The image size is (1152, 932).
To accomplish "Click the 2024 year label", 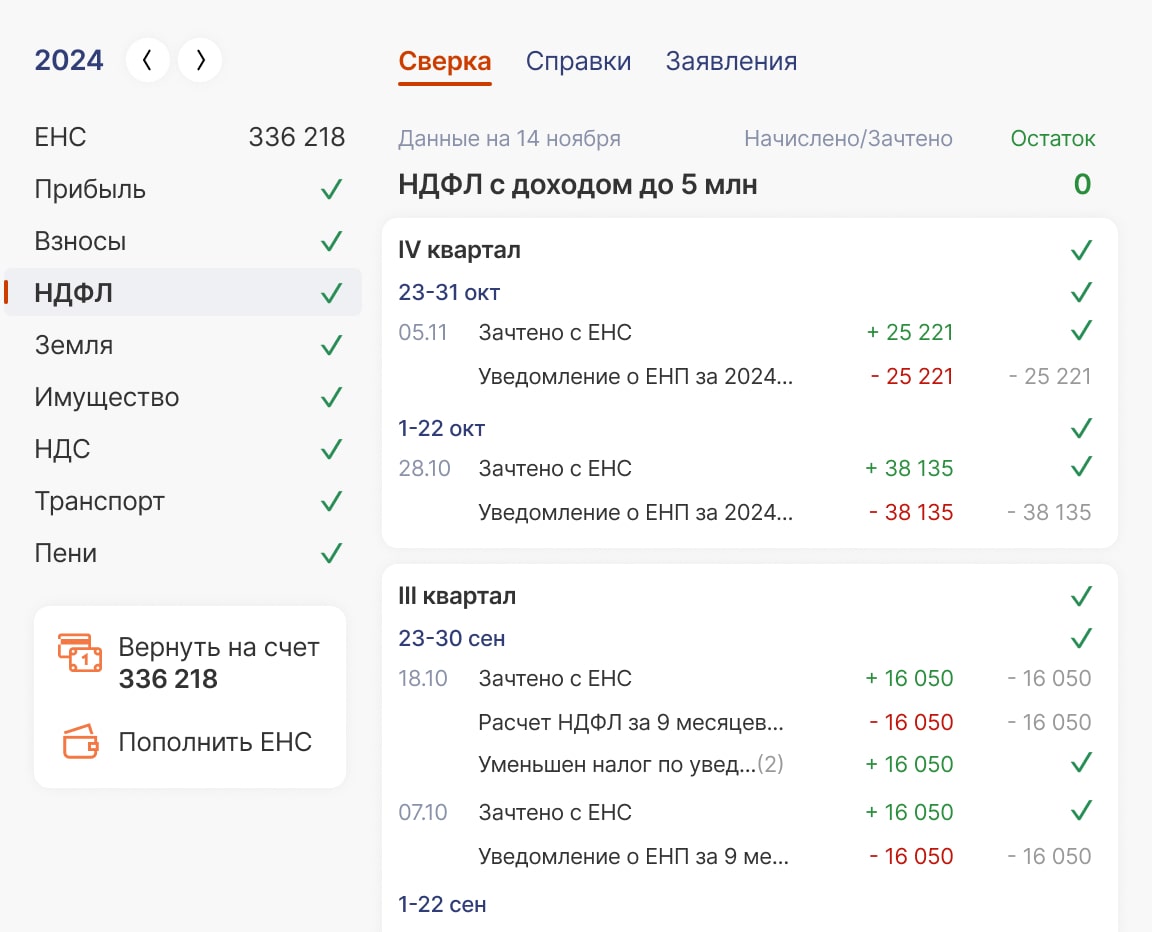I will coord(69,60).
